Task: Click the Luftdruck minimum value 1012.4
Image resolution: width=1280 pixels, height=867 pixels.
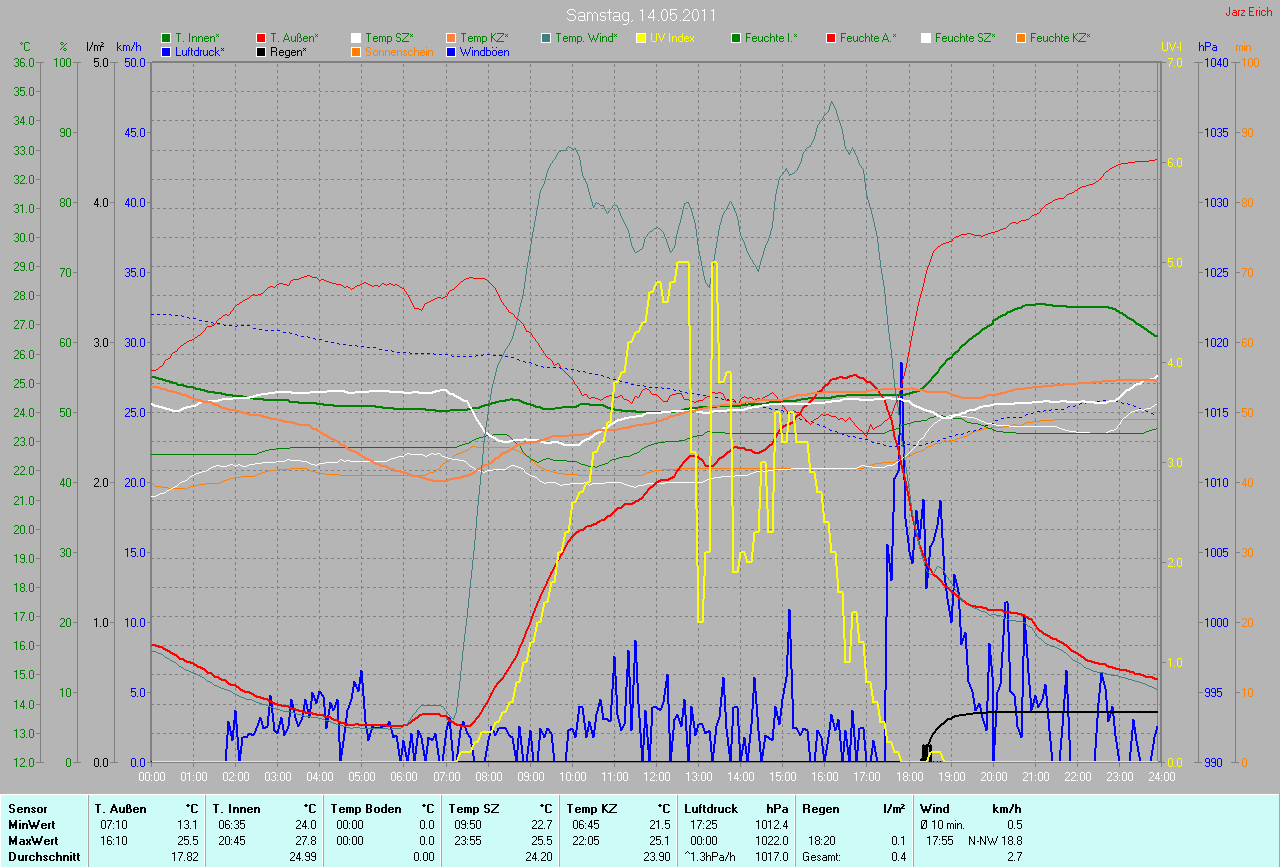Action: pos(771,825)
